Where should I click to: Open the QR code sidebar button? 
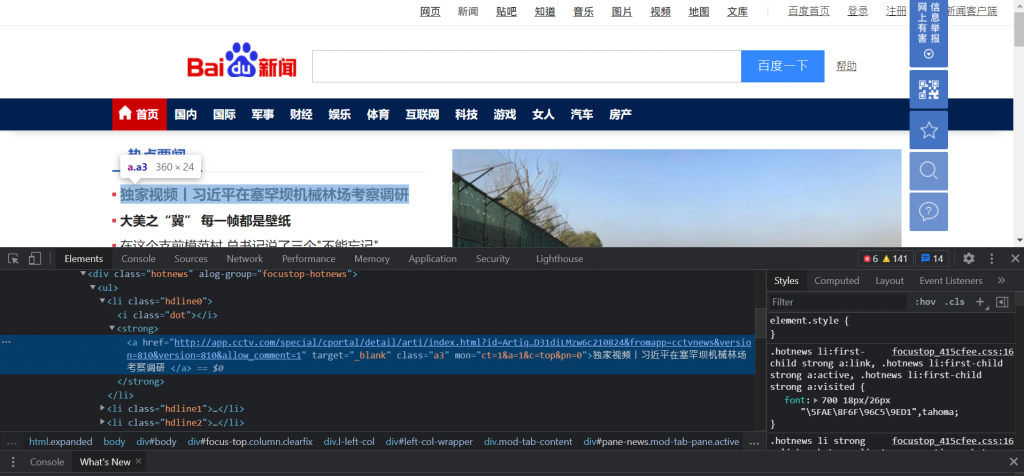[929, 89]
